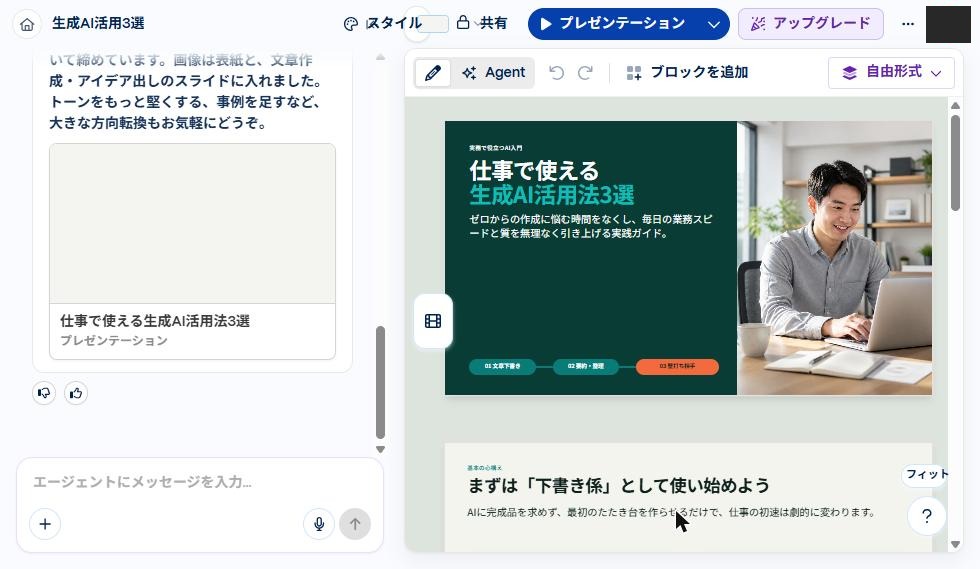Click the thumbs-down feedback icon

[44, 393]
